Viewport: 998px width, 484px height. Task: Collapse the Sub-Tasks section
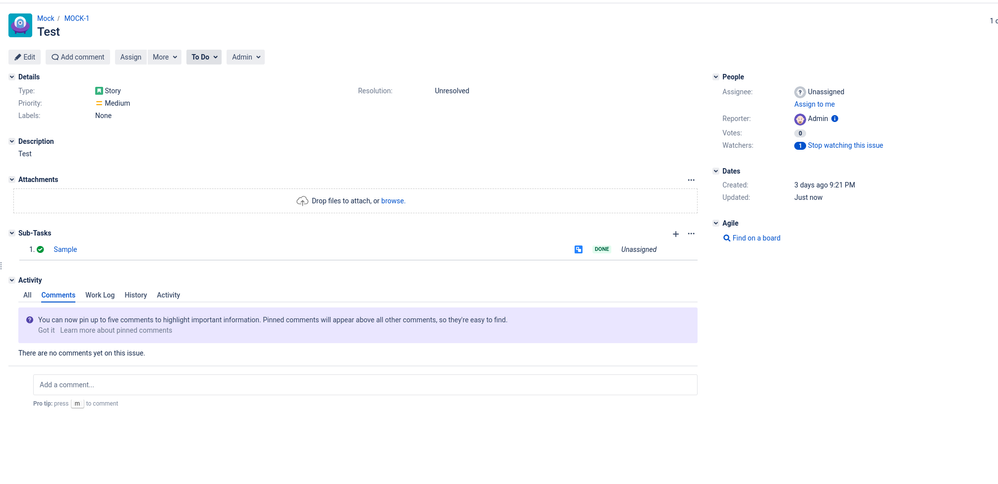(11, 233)
